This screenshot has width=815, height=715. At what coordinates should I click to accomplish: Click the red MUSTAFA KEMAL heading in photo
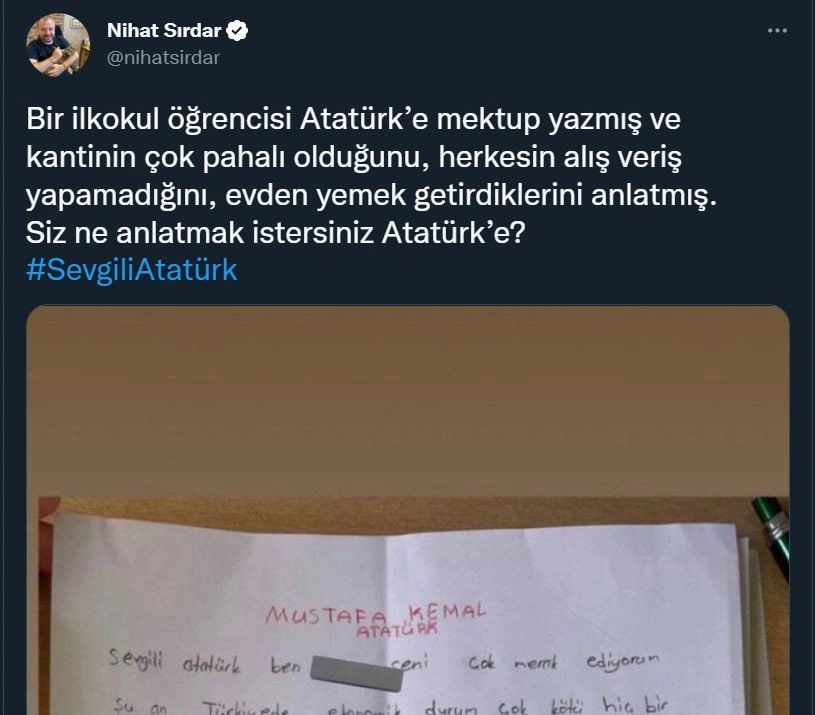pyautogui.click(x=375, y=613)
